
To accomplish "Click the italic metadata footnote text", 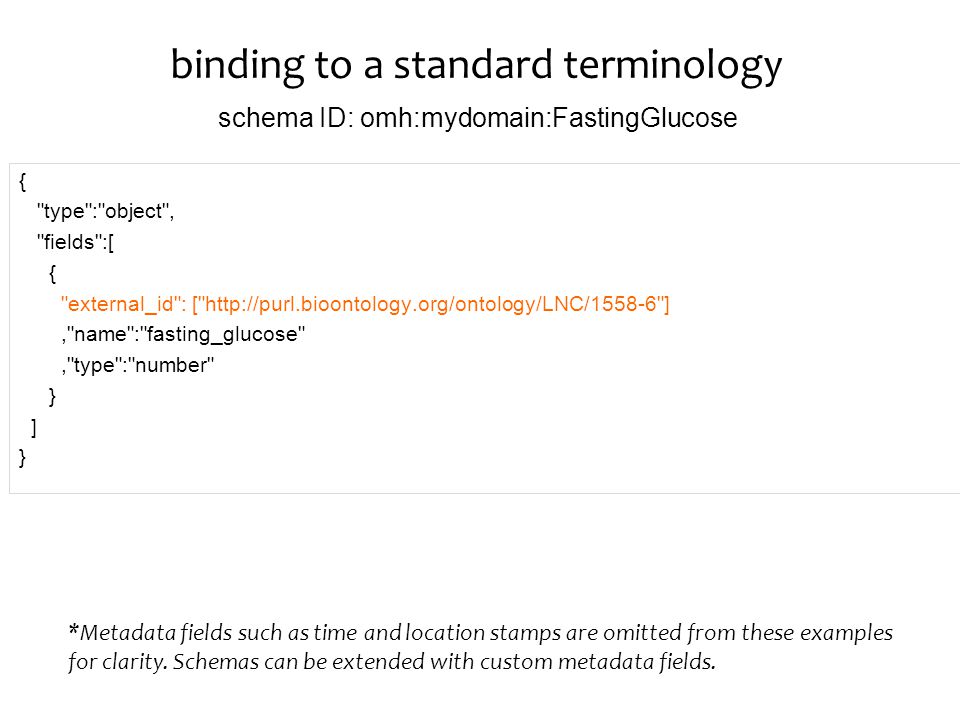I will pos(481,647).
